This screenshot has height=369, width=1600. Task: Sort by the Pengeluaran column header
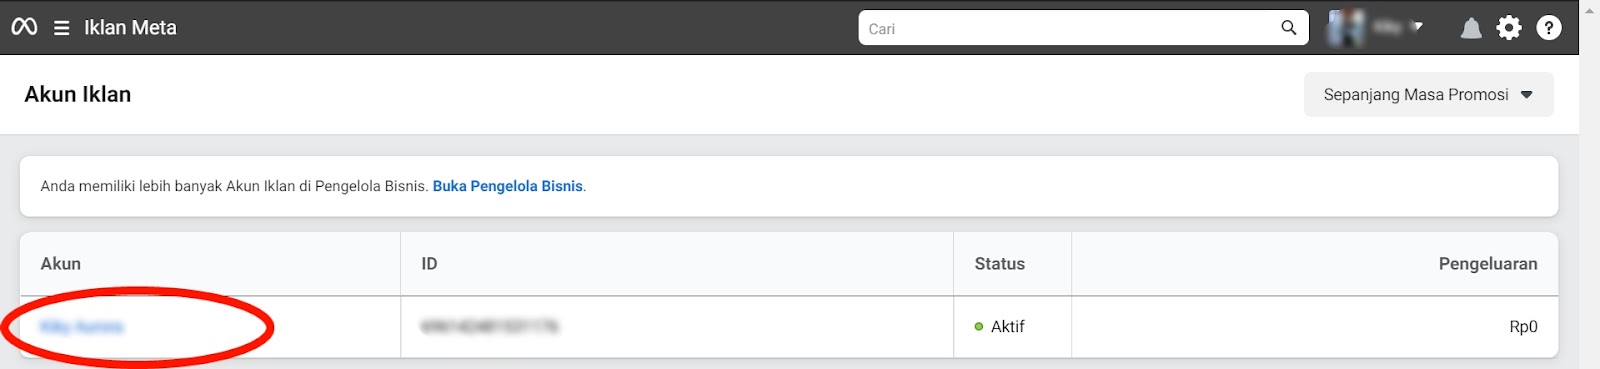(1488, 264)
